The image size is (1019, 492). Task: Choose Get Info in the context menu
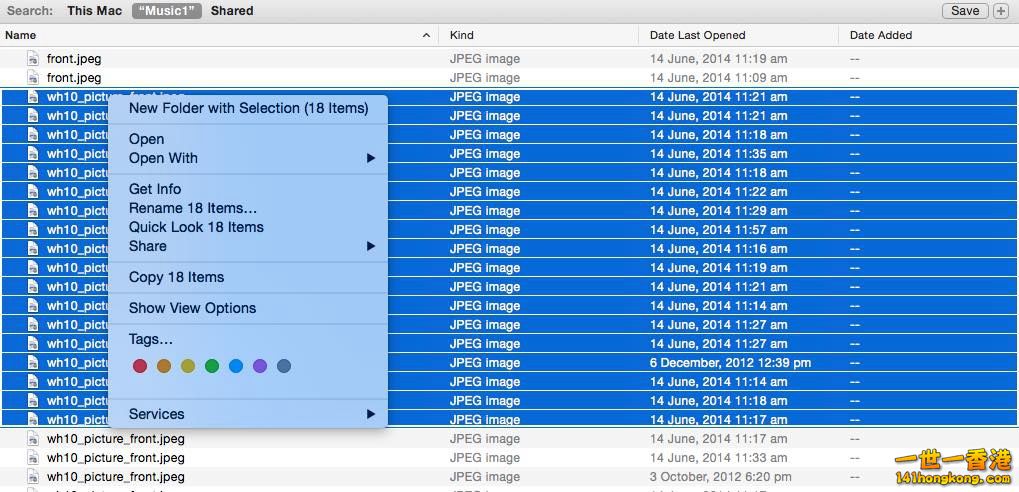coord(155,189)
